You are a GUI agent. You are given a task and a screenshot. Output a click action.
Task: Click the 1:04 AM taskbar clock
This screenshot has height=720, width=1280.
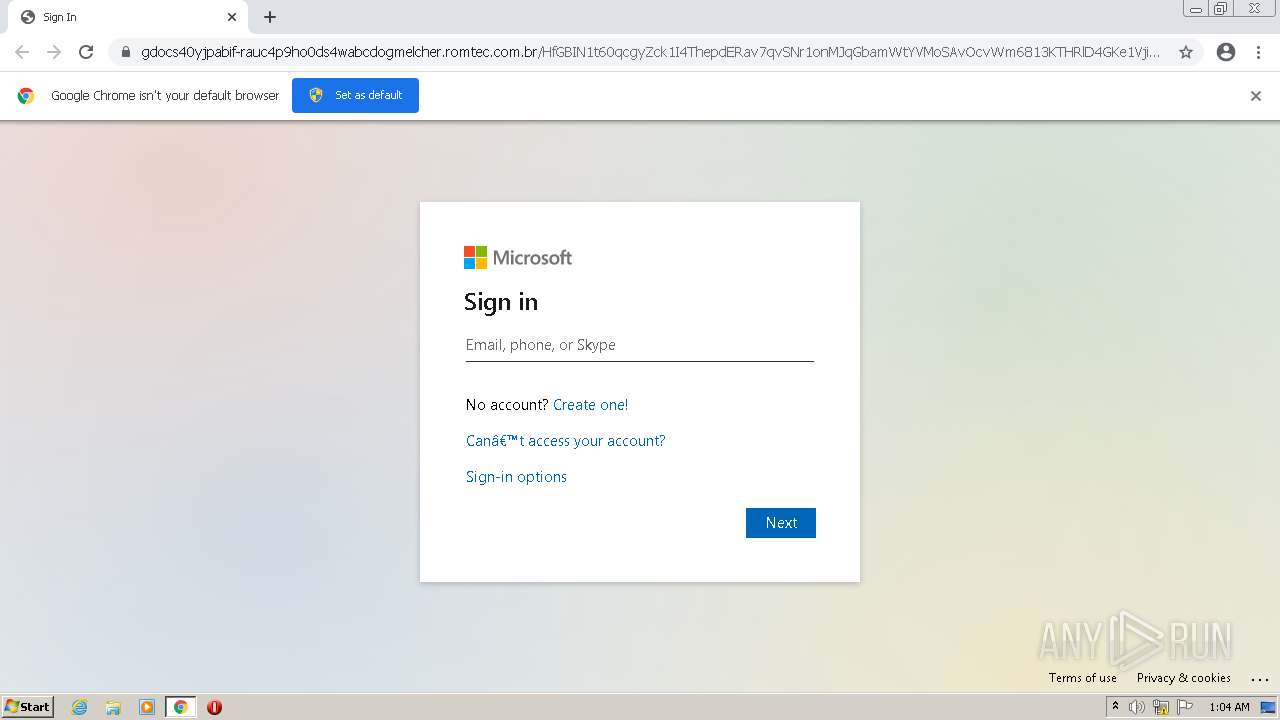[1229, 707]
